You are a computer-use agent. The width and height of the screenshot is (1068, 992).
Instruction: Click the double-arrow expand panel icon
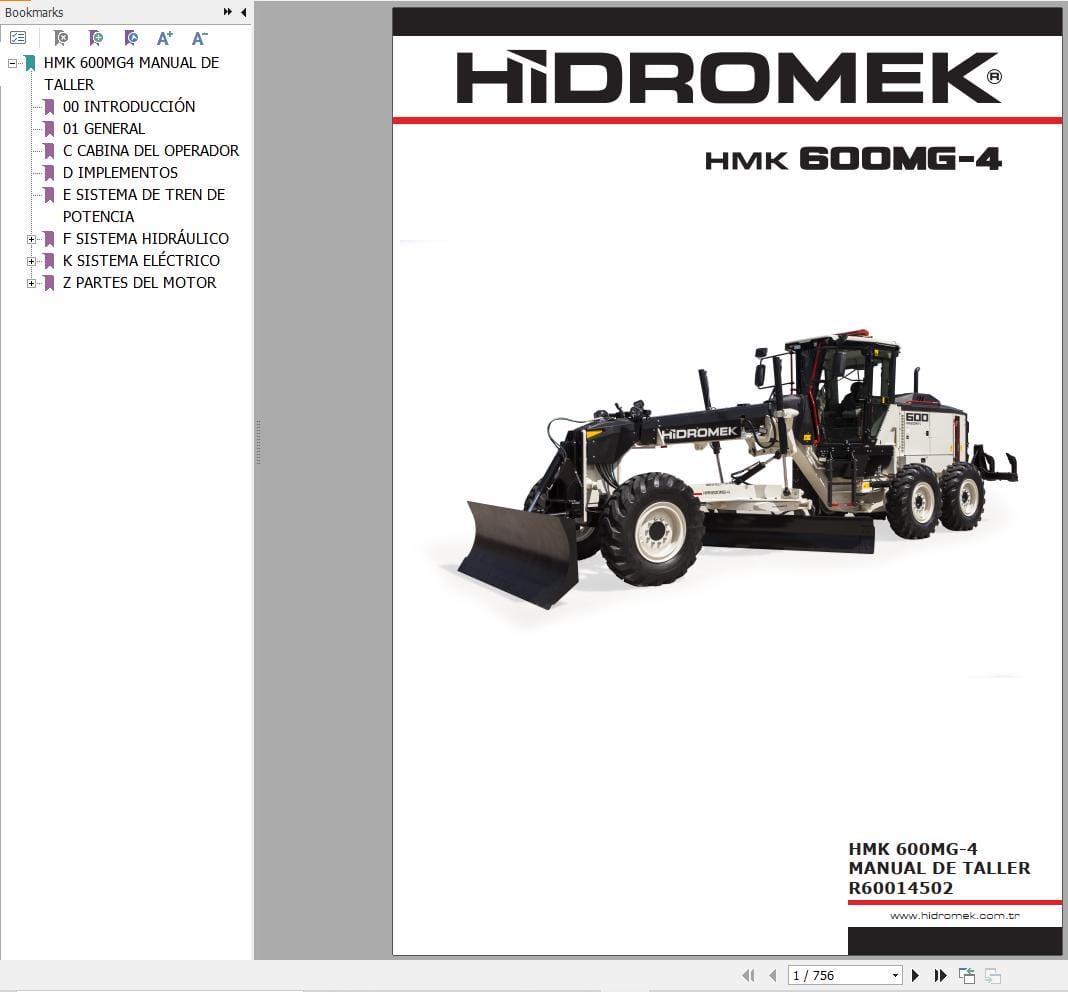click(227, 12)
